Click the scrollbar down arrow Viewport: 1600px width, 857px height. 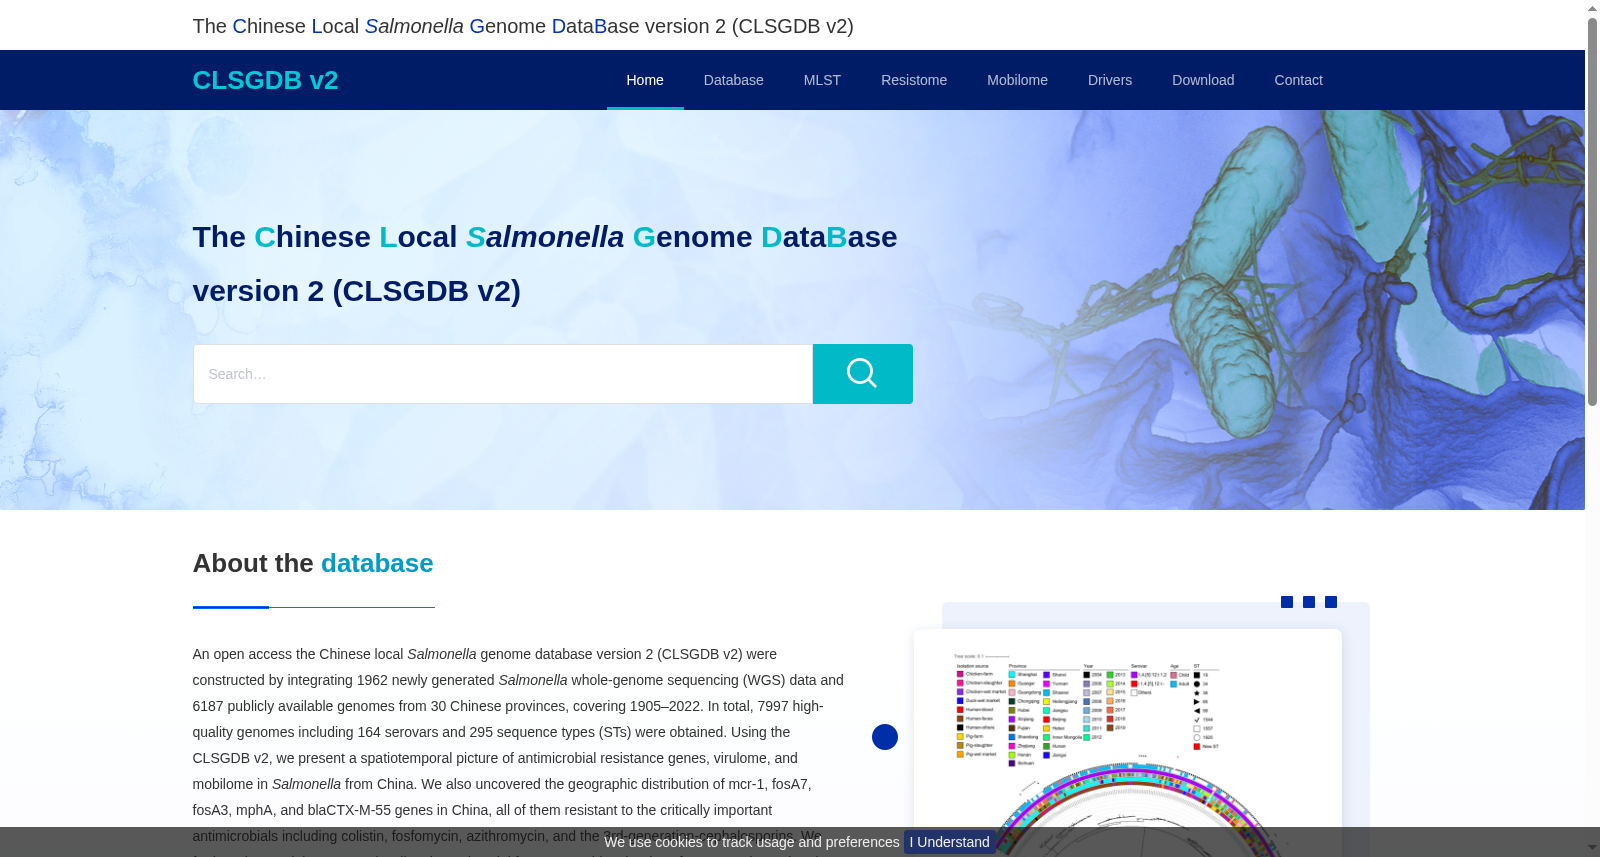click(x=1592, y=848)
